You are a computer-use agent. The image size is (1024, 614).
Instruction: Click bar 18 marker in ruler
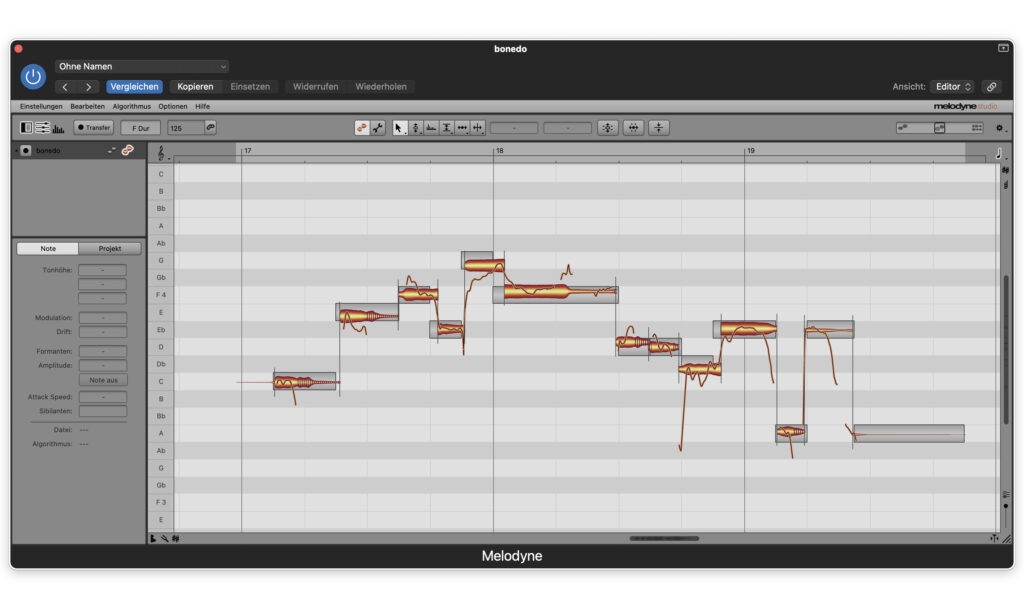point(499,151)
